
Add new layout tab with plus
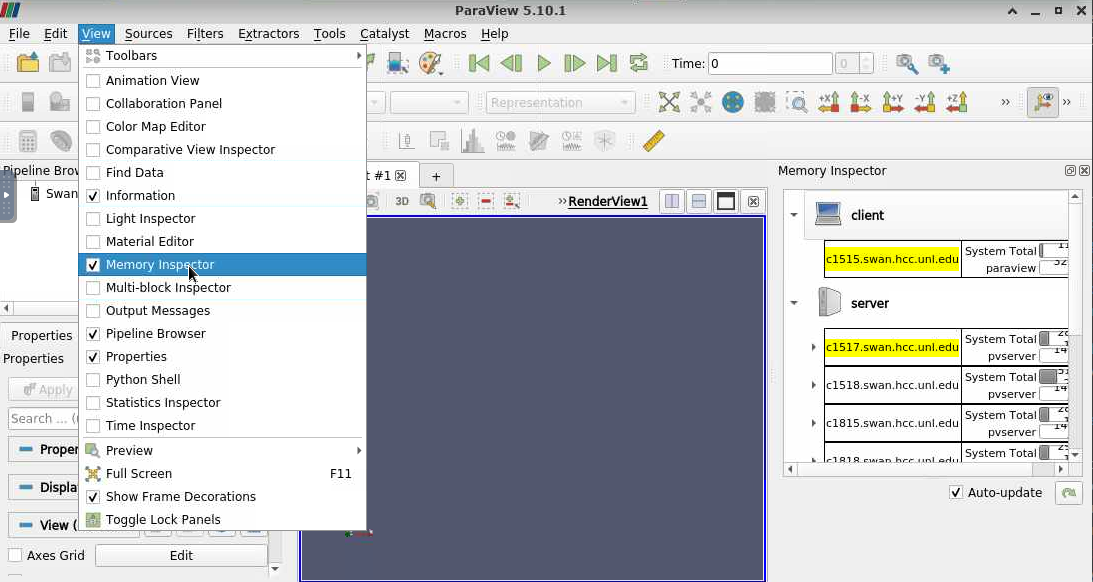click(436, 176)
